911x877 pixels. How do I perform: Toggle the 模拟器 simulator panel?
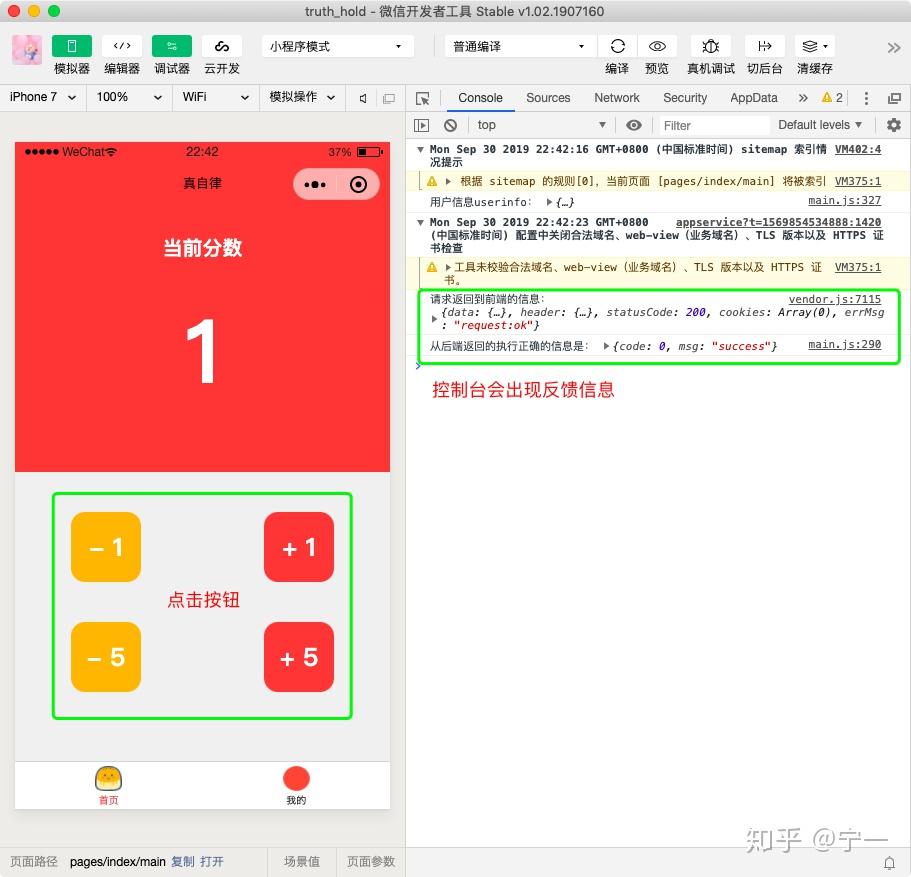coord(70,45)
